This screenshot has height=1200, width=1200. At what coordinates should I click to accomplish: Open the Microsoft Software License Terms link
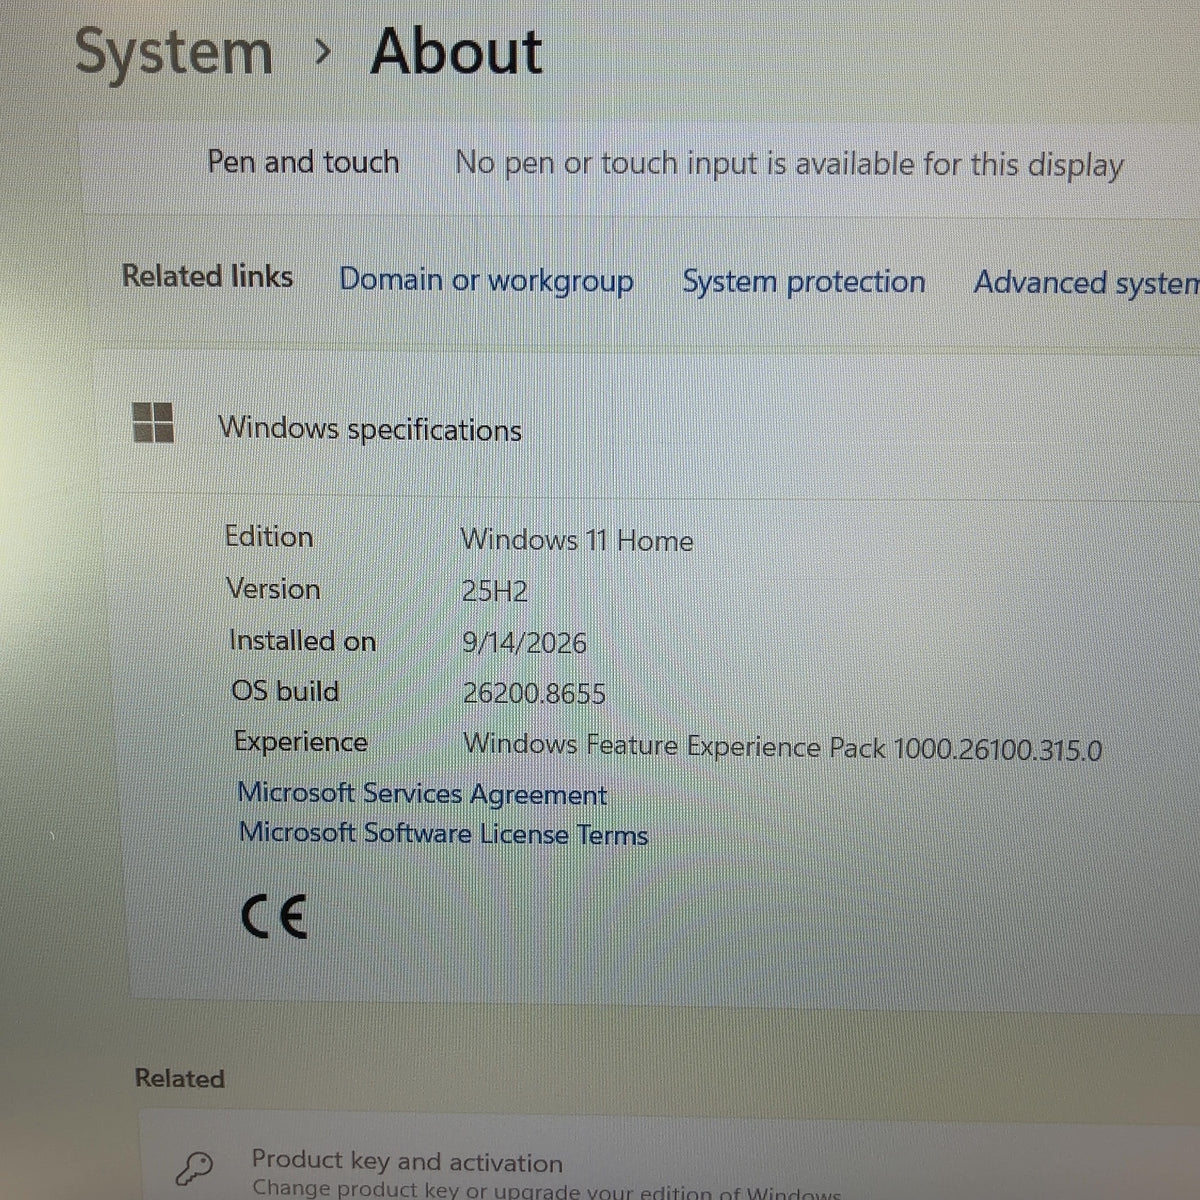click(443, 834)
